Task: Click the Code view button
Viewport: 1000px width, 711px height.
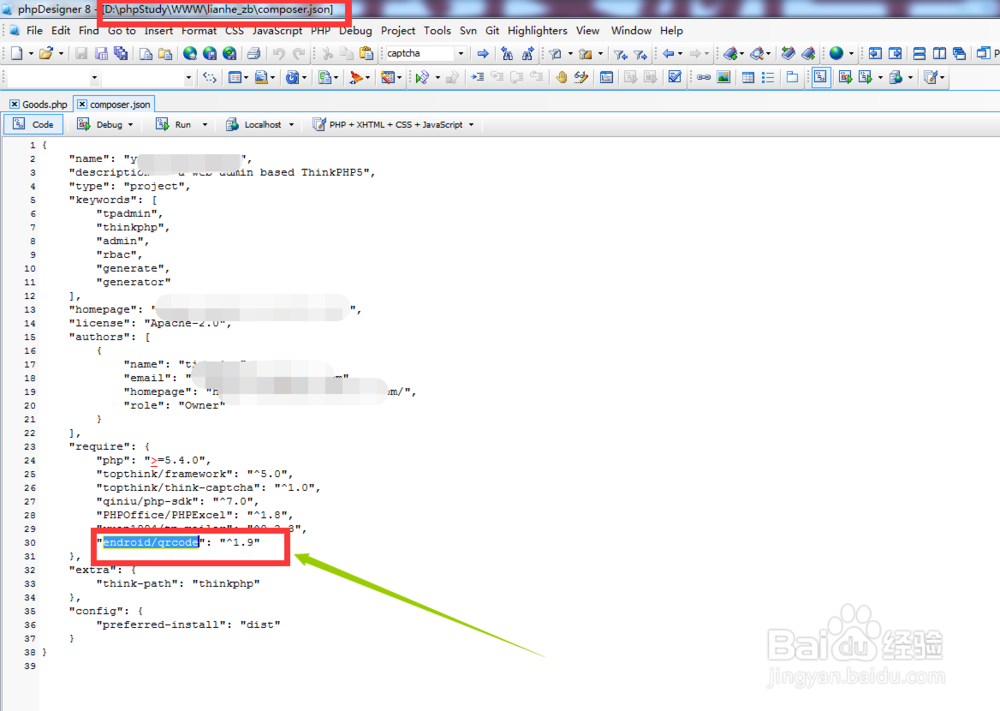Action: pos(34,124)
